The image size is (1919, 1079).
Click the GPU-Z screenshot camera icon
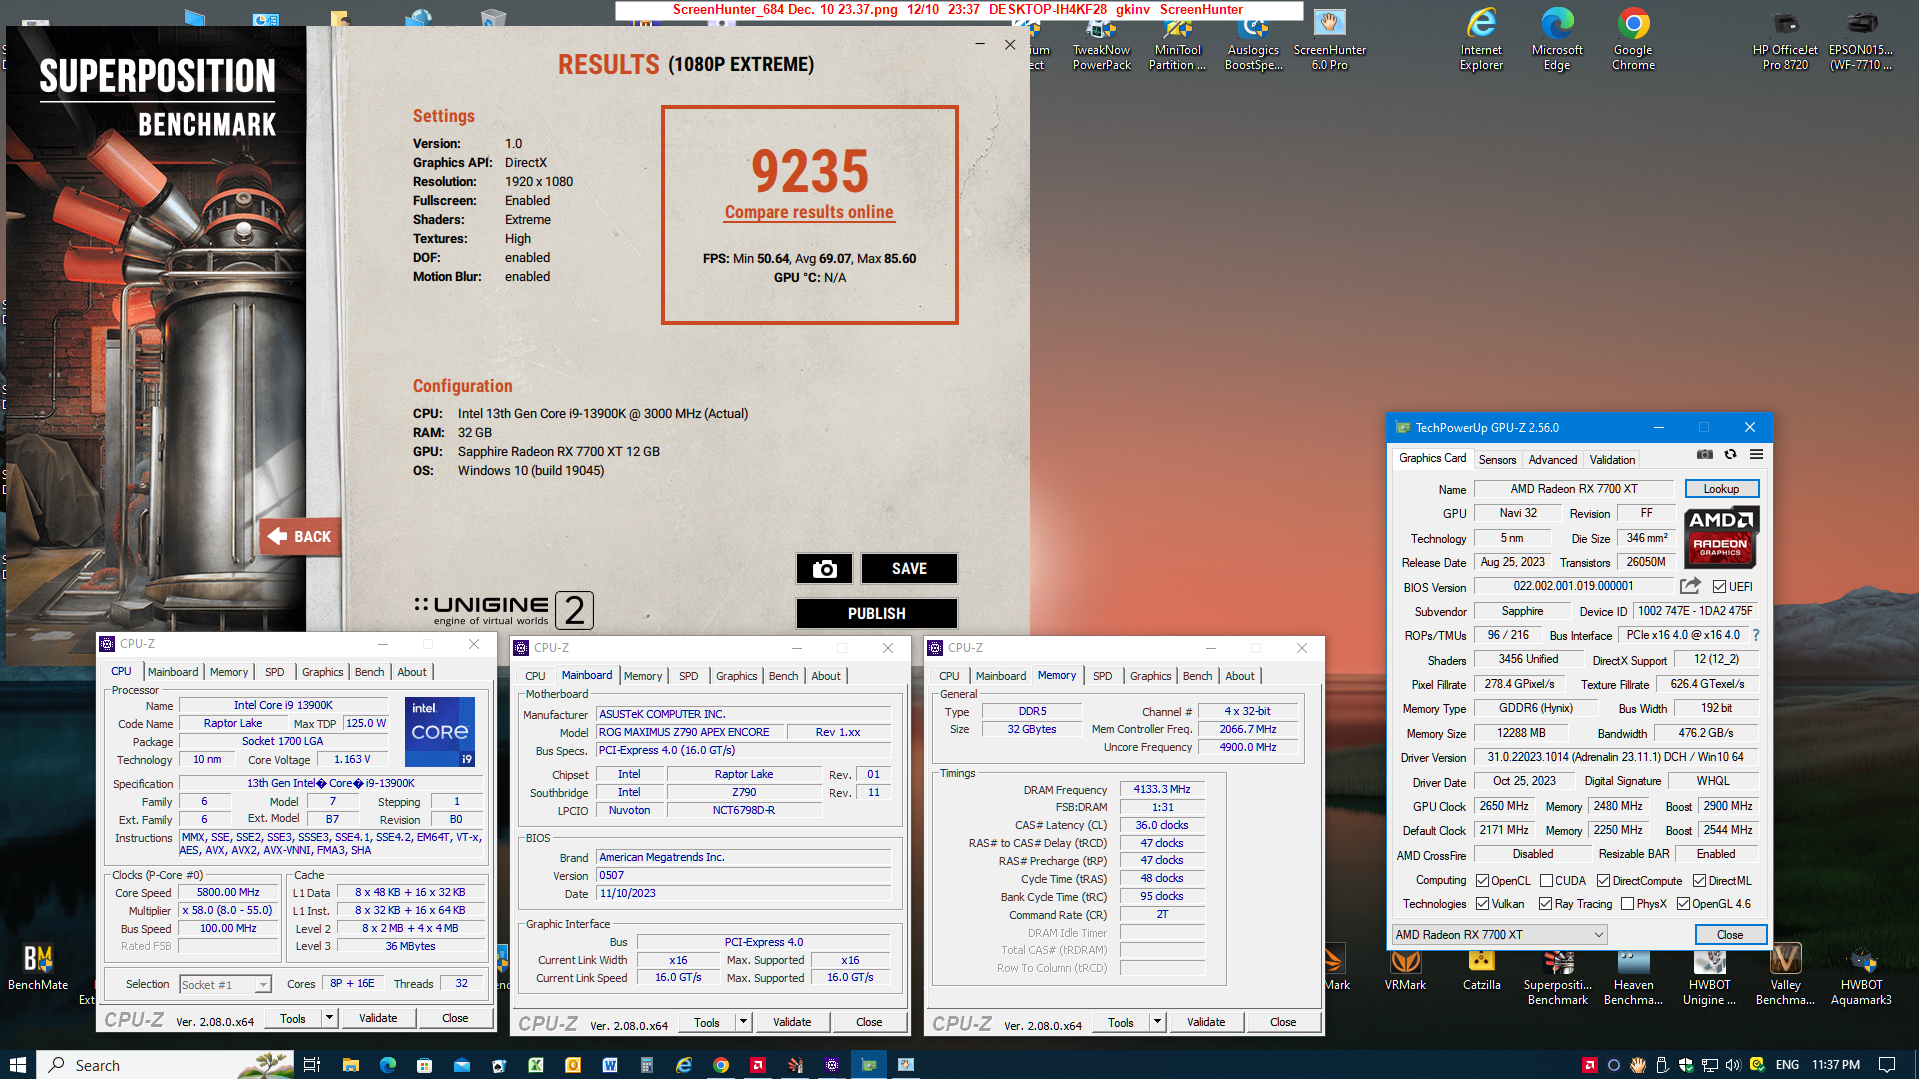[x=1705, y=455]
